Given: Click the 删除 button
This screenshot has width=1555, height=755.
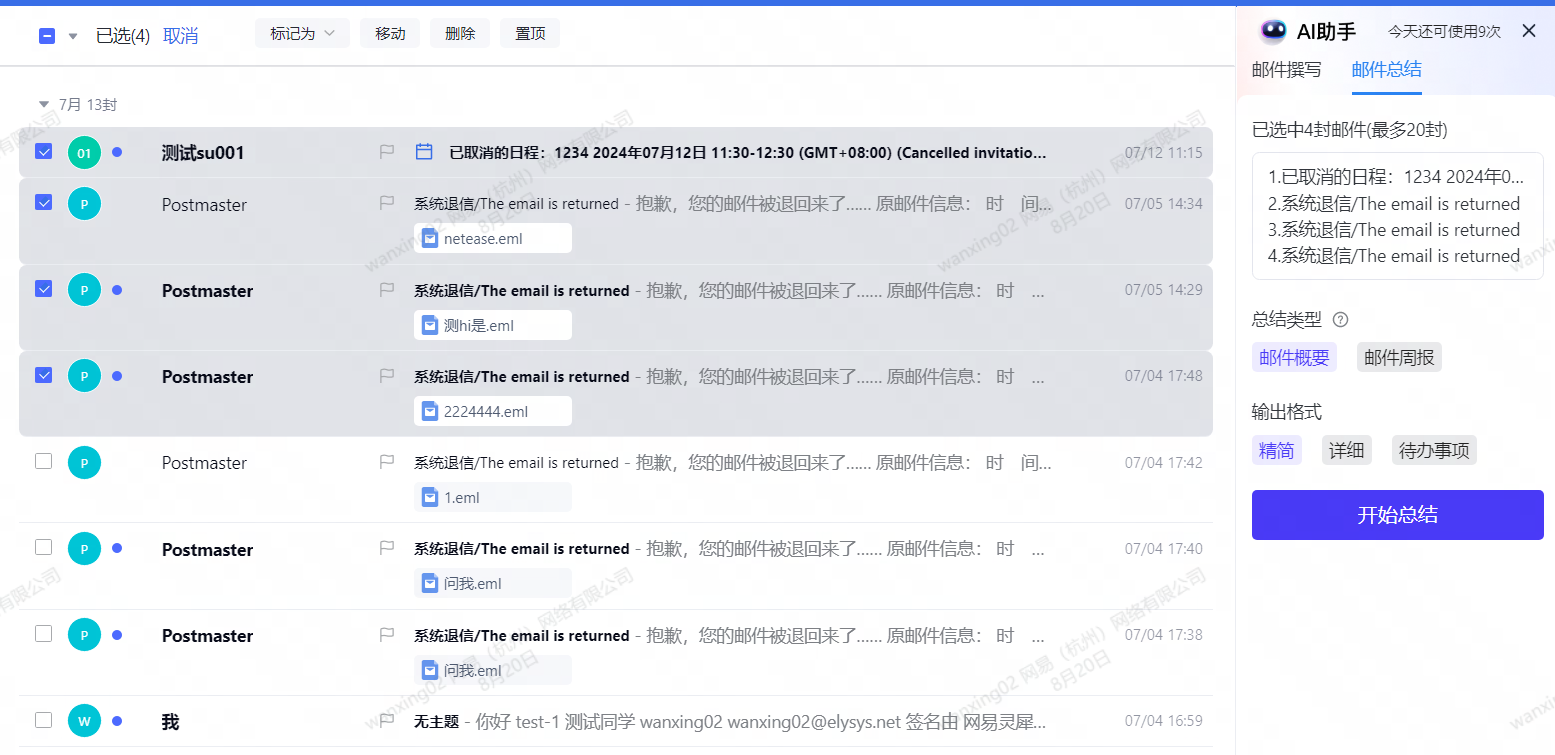Looking at the screenshot, I should pos(460,33).
